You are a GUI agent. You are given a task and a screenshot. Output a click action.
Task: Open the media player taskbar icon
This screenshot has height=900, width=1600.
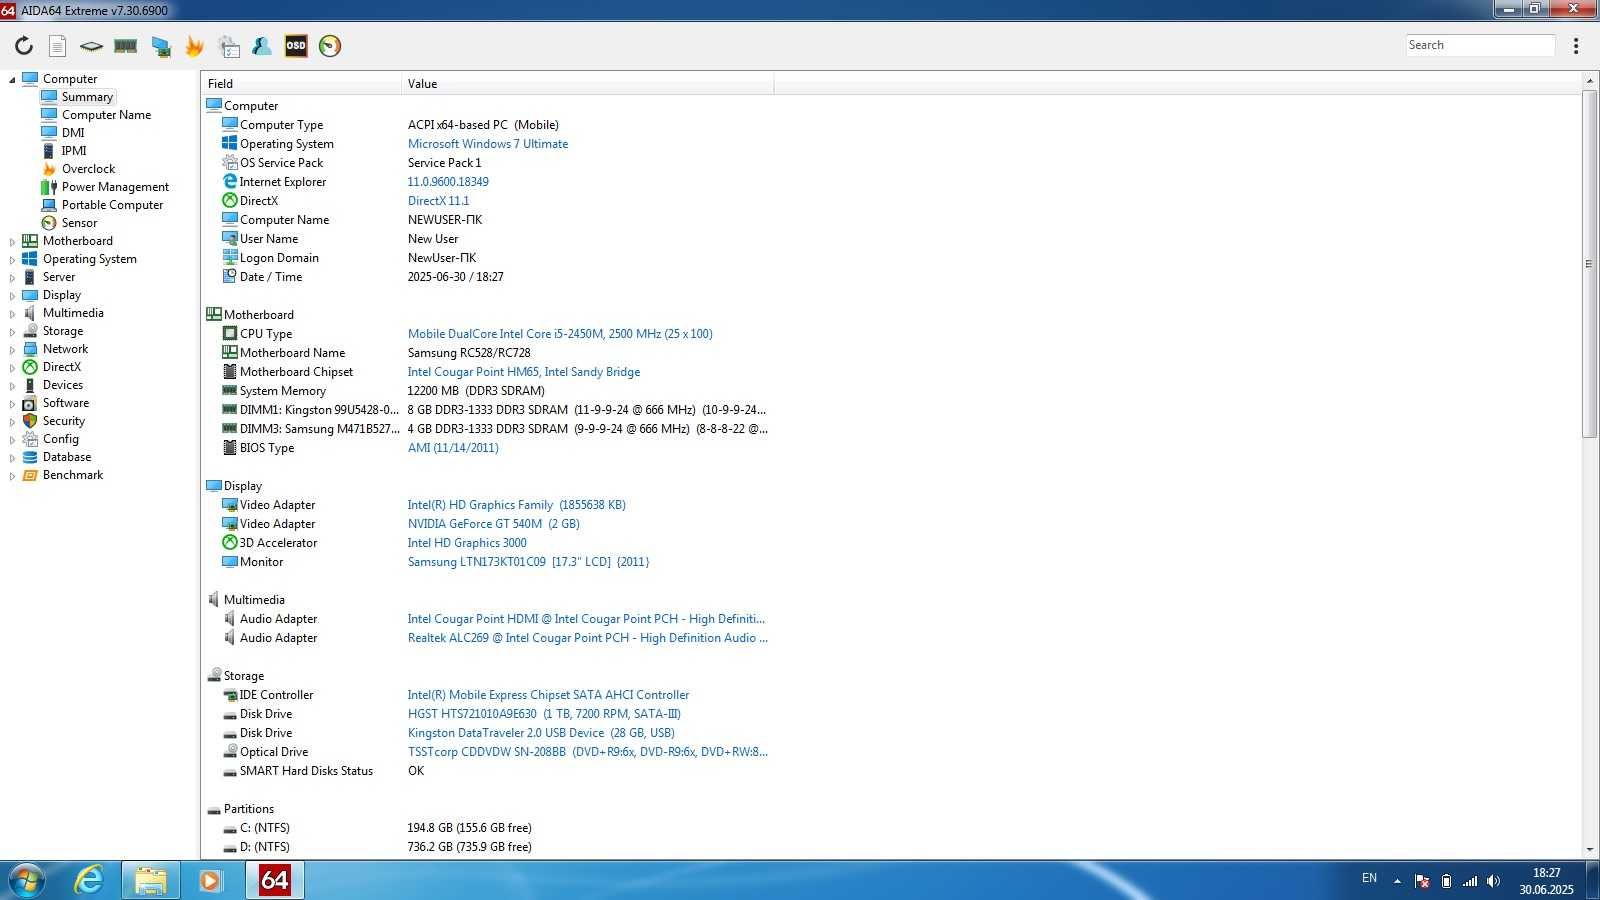point(210,881)
